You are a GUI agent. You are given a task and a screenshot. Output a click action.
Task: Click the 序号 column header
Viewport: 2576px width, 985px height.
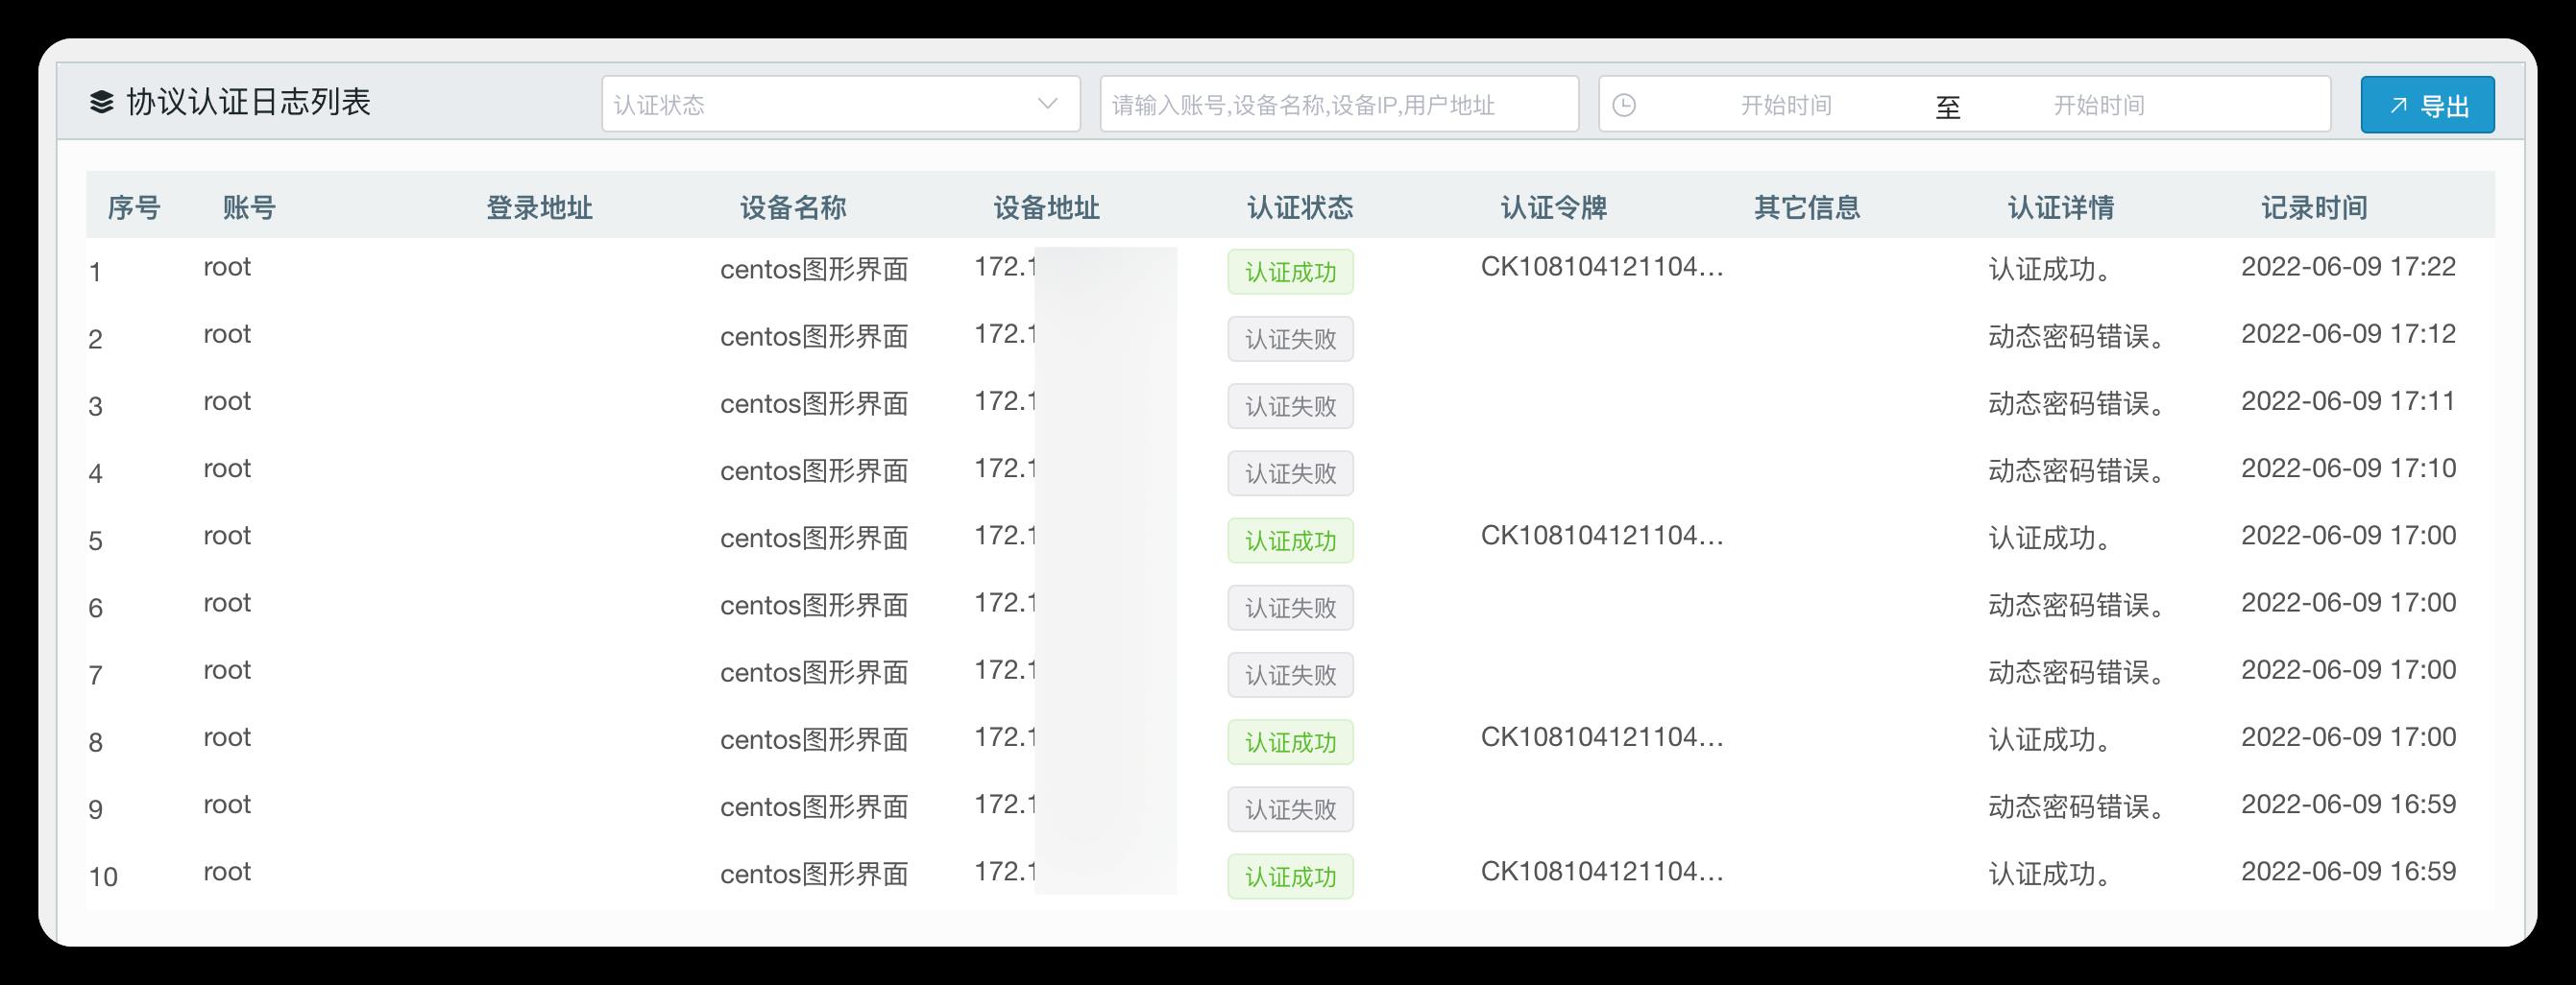(134, 208)
